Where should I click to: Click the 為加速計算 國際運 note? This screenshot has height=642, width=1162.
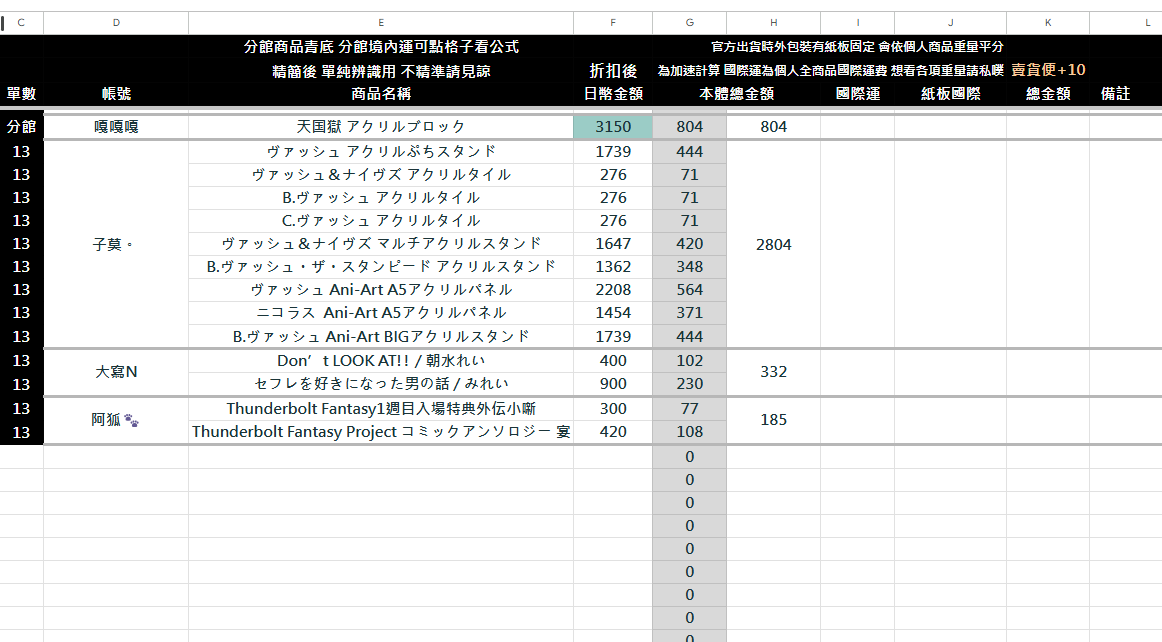[830, 70]
